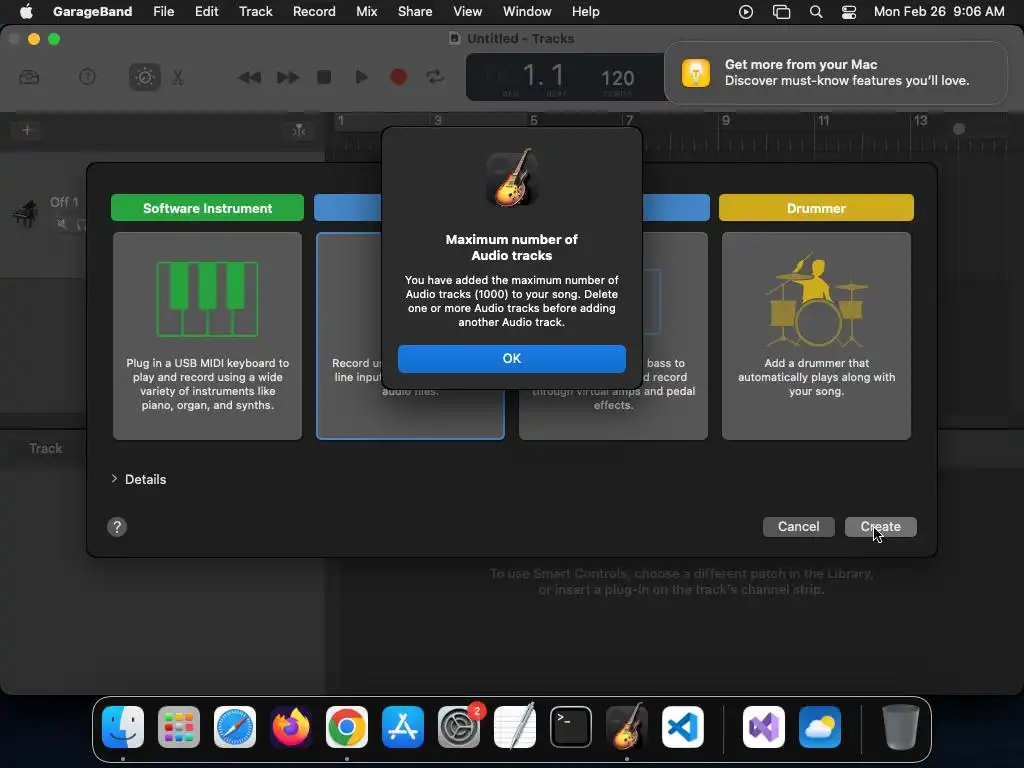The image size is (1024, 768).
Task: Open Control Center in menu bar
Action: pos(848,12)
